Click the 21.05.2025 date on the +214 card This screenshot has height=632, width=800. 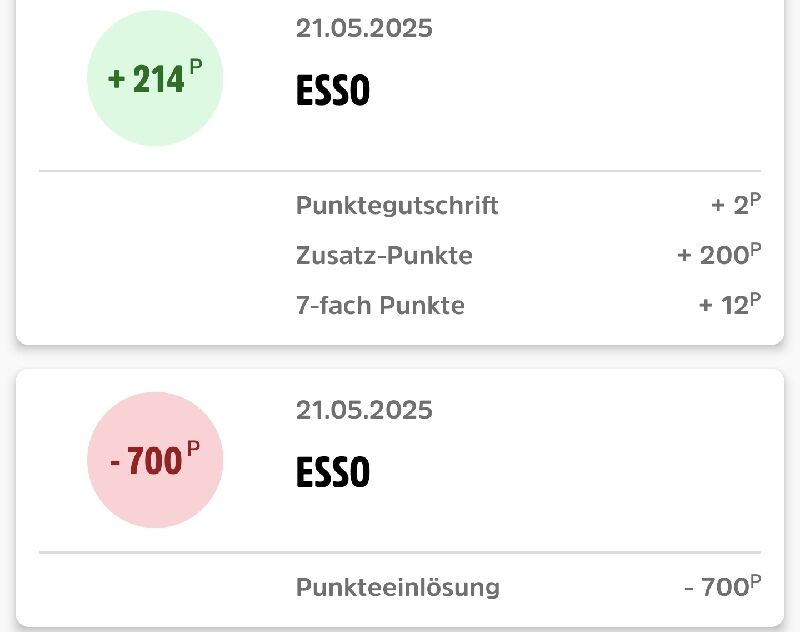[364, 28]
